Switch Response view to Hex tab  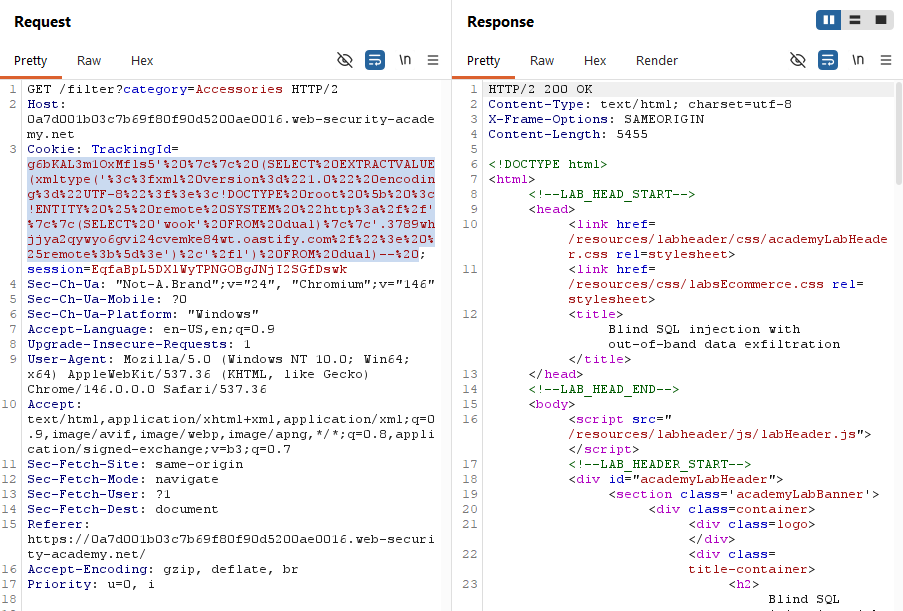pos(595,60)
